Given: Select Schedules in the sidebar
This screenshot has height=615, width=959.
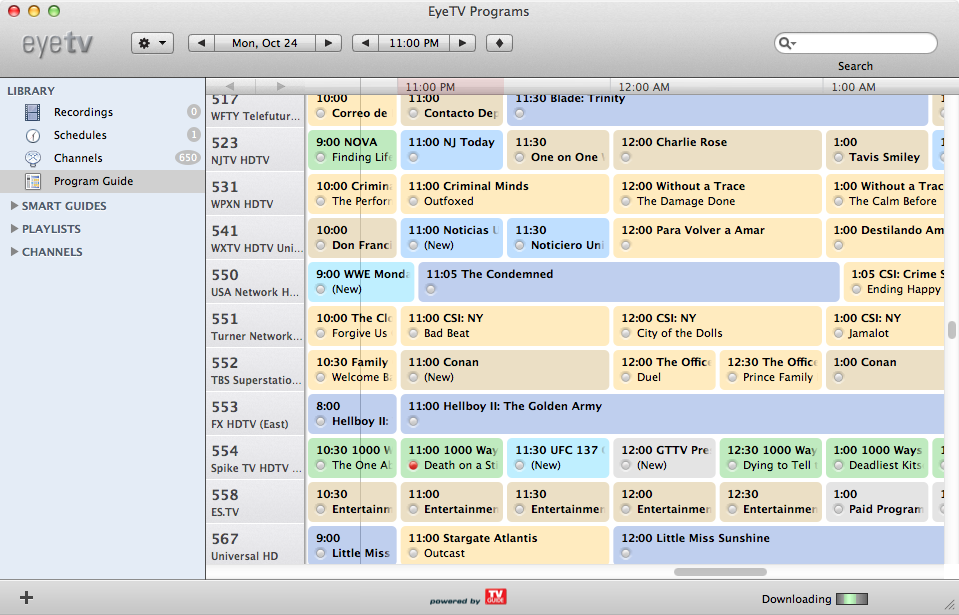Looking at the screenshot, I should 80,135.
